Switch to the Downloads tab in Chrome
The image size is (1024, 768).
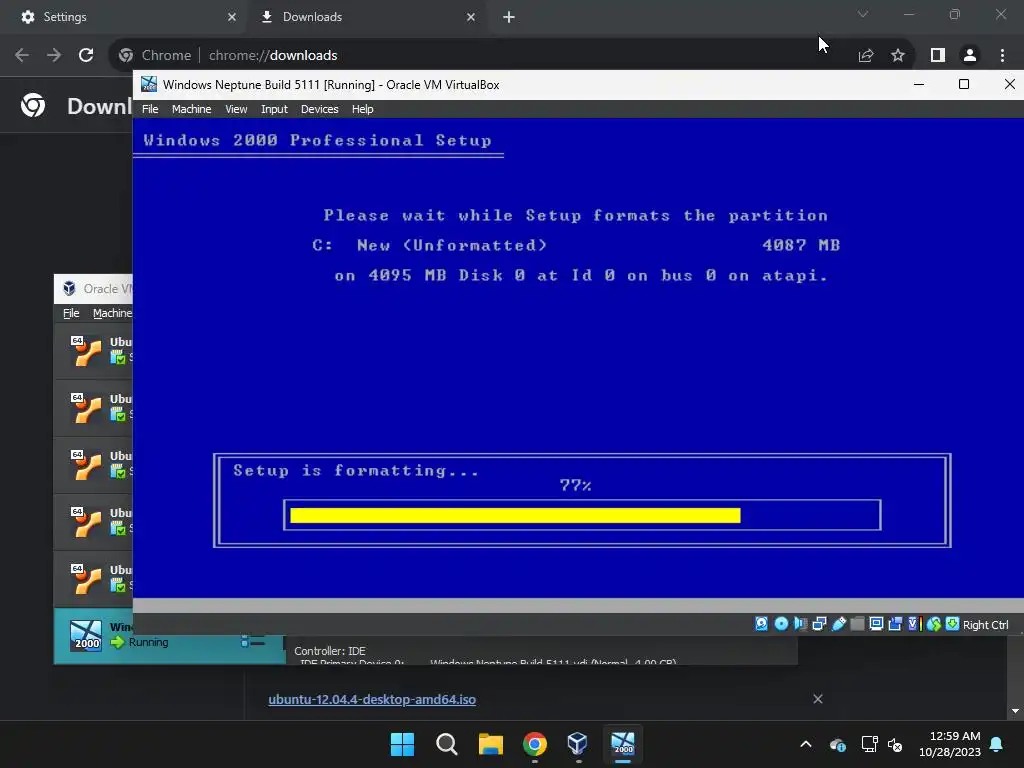point(366,17)
